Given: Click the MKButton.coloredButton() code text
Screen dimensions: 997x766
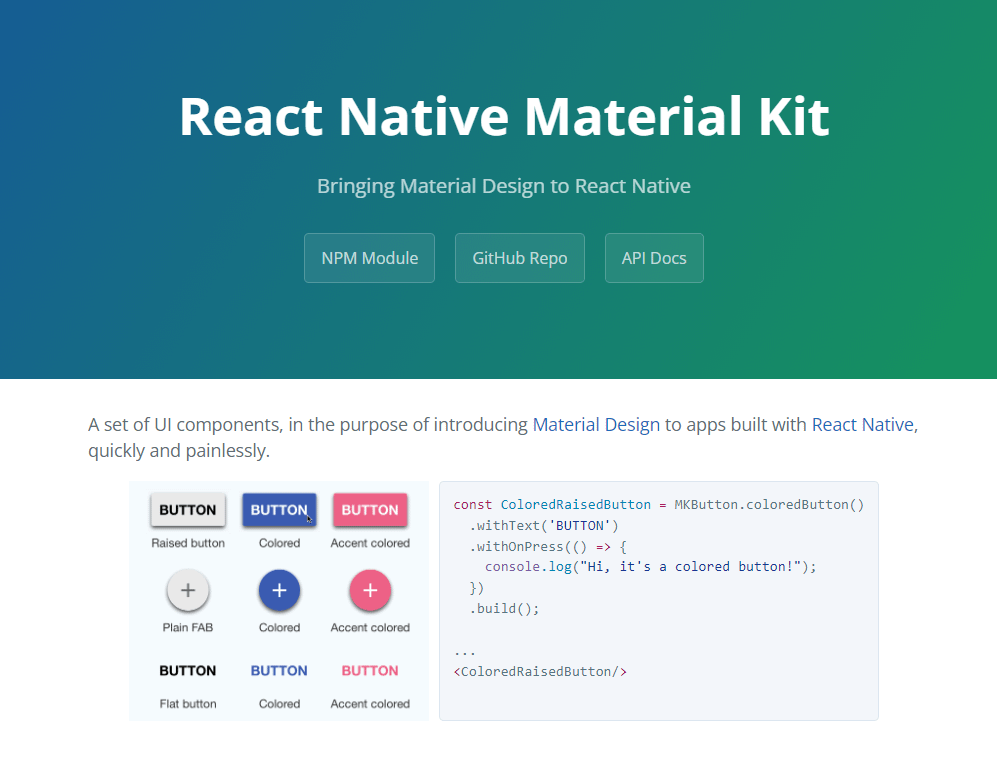Looking at the screenshot, I should pyautogui.click(x=768, y=504).
